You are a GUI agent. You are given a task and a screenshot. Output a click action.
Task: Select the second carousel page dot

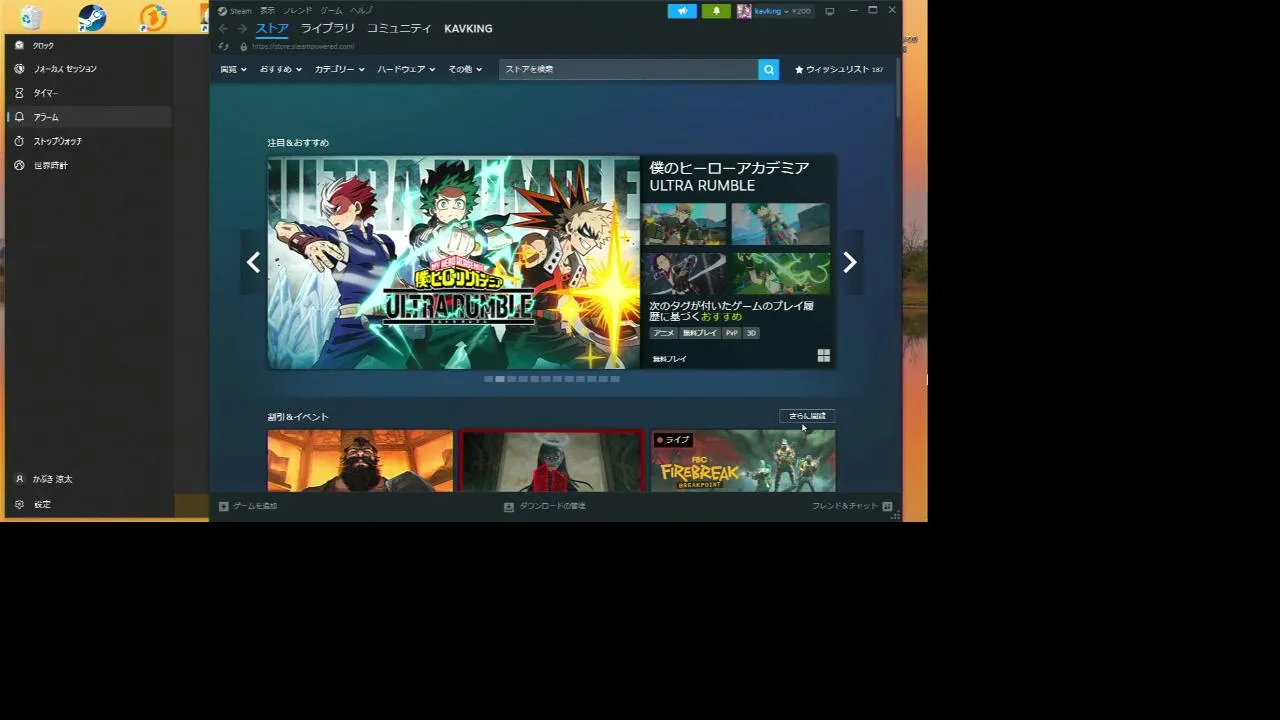[500, 379]
